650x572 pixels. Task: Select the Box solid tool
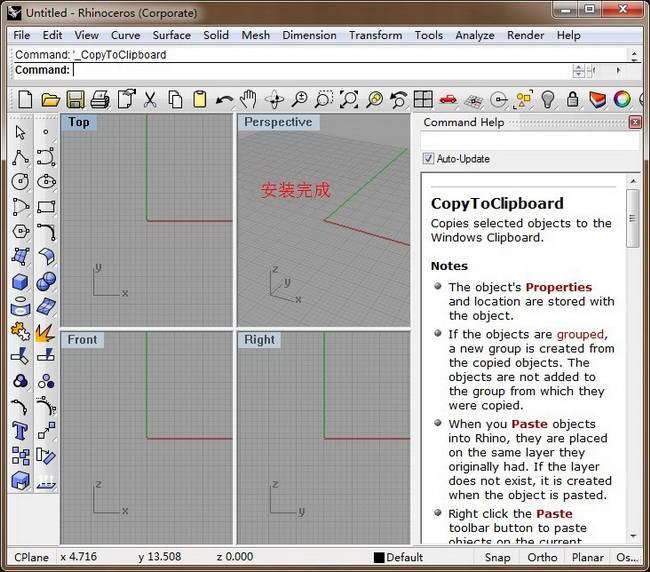[20, 282]
